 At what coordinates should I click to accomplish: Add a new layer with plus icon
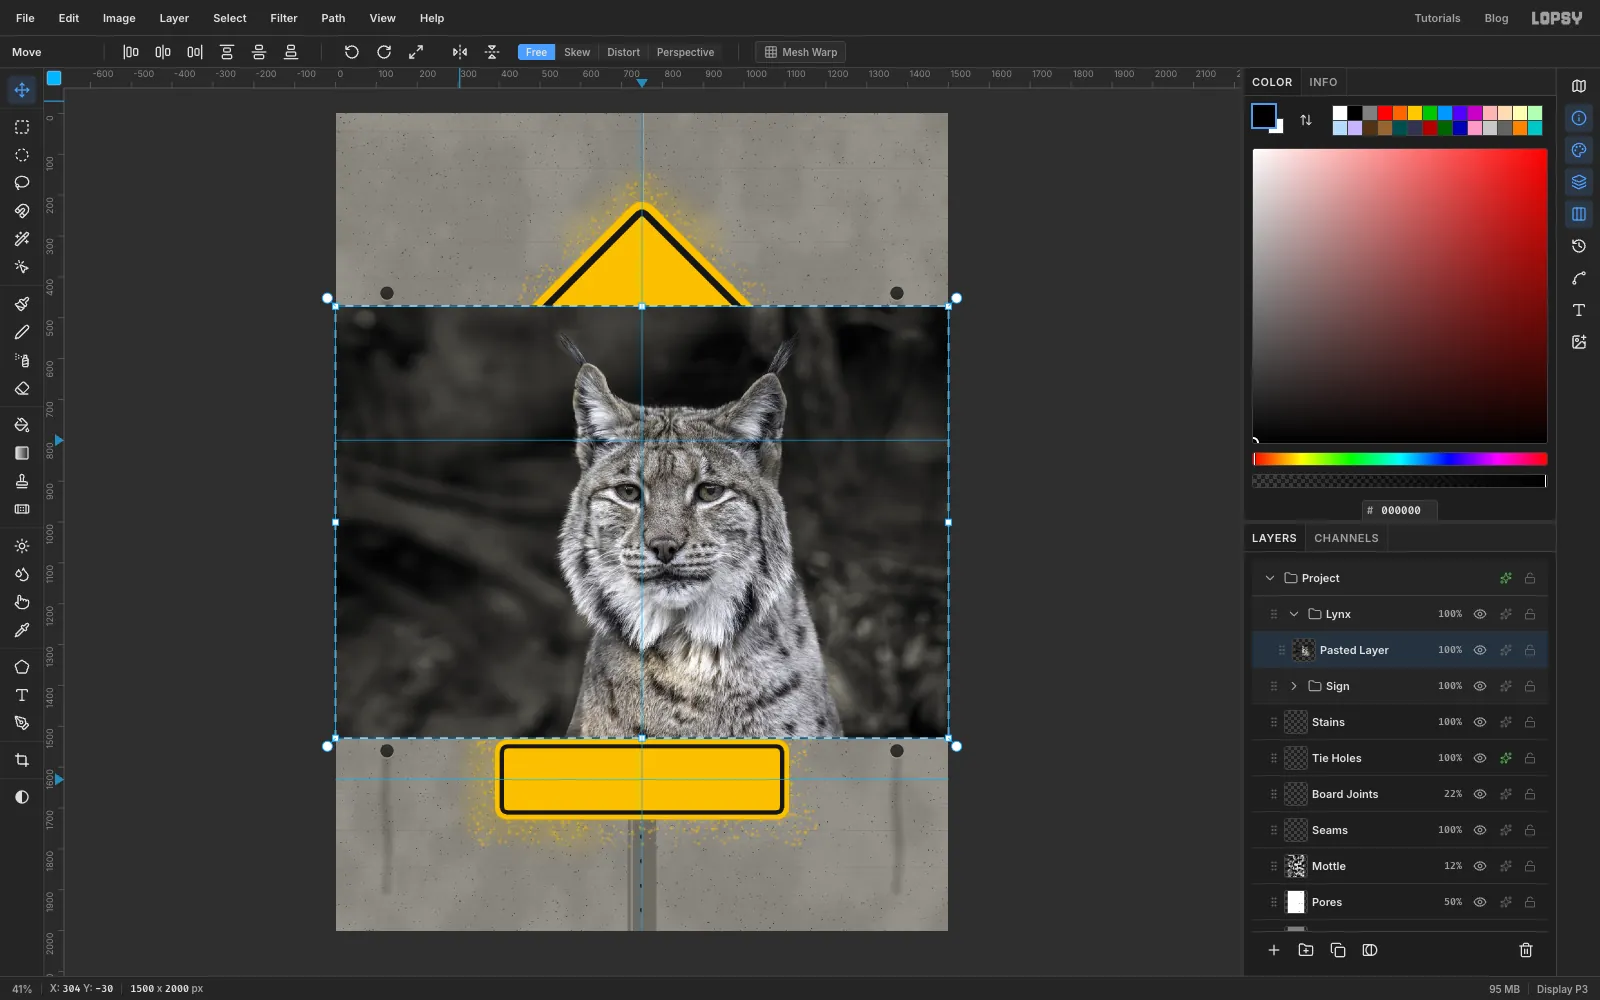pyautogui.click(x=1274, y=950)
